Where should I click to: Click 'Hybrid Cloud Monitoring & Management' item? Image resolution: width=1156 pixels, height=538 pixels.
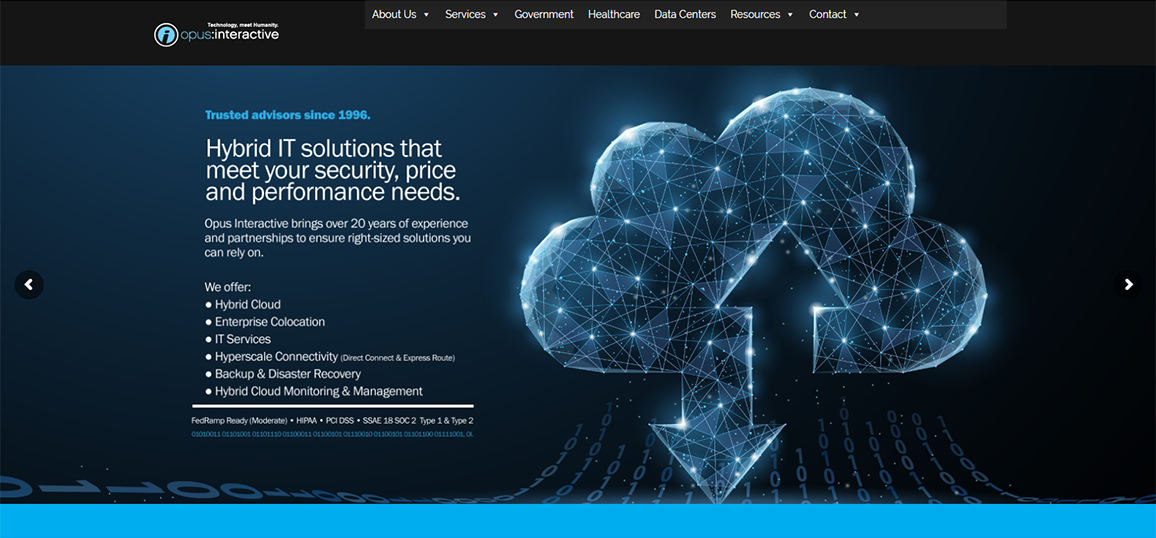pos(313,391)
